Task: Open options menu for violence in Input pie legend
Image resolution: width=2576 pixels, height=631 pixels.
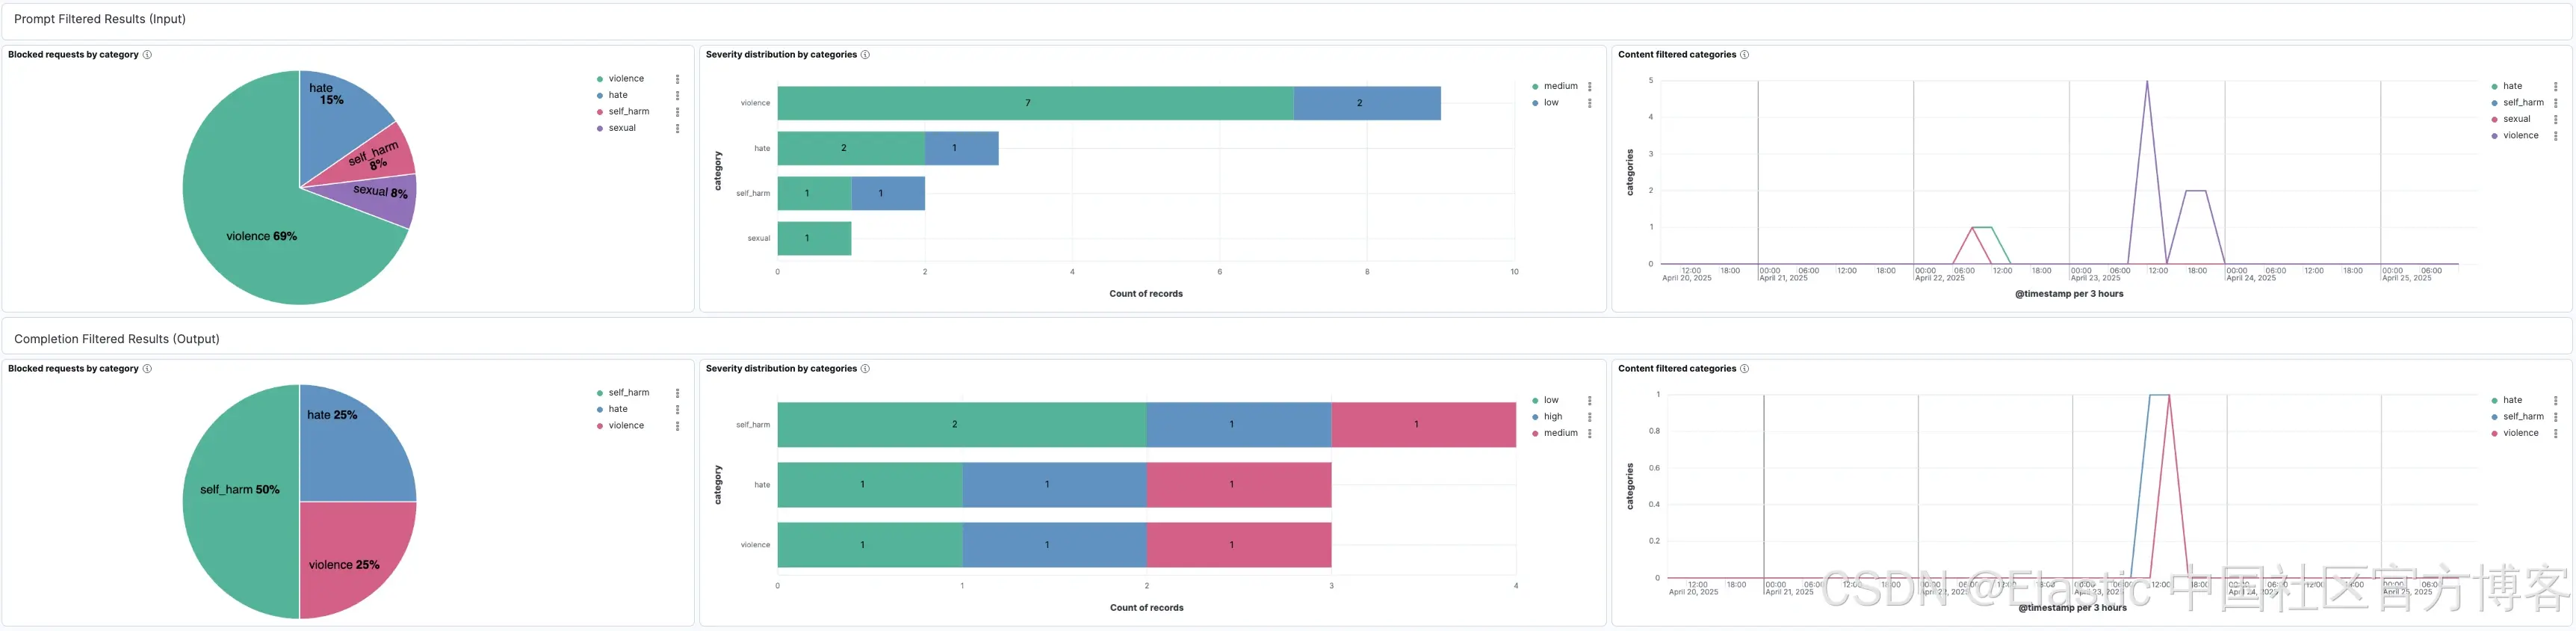Action: coord(677,79)
